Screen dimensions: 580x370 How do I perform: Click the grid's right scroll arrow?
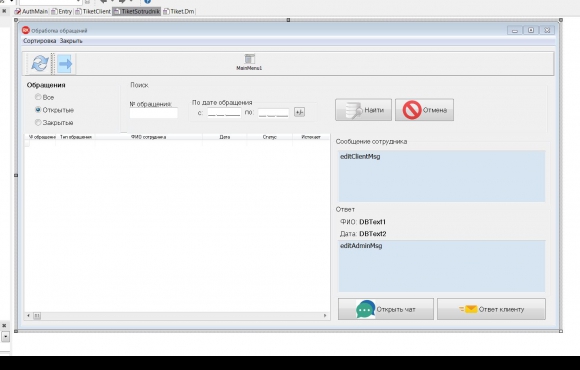[x=325, y=316]
